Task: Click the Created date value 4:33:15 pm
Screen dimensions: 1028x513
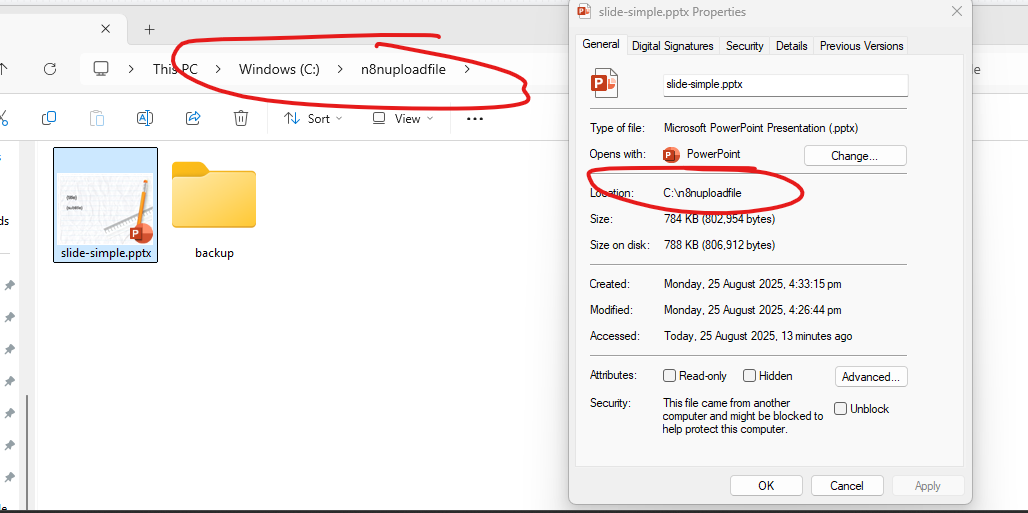Action: tap(753, 284)
